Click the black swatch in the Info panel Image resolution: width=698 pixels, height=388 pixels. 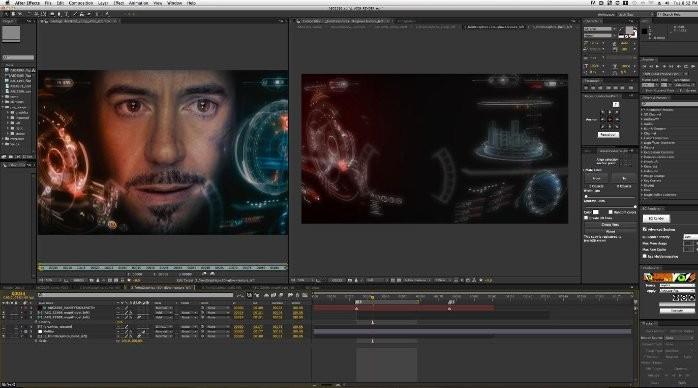click(645, 32)
